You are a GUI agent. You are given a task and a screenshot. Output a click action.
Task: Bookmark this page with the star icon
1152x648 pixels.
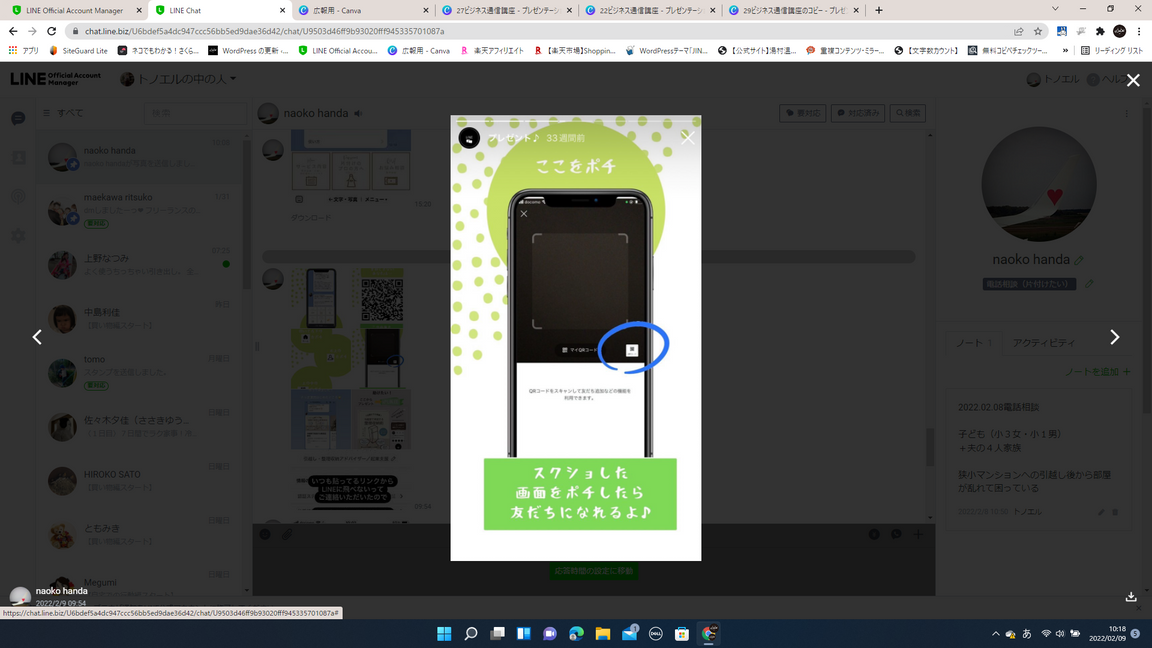1038,31
